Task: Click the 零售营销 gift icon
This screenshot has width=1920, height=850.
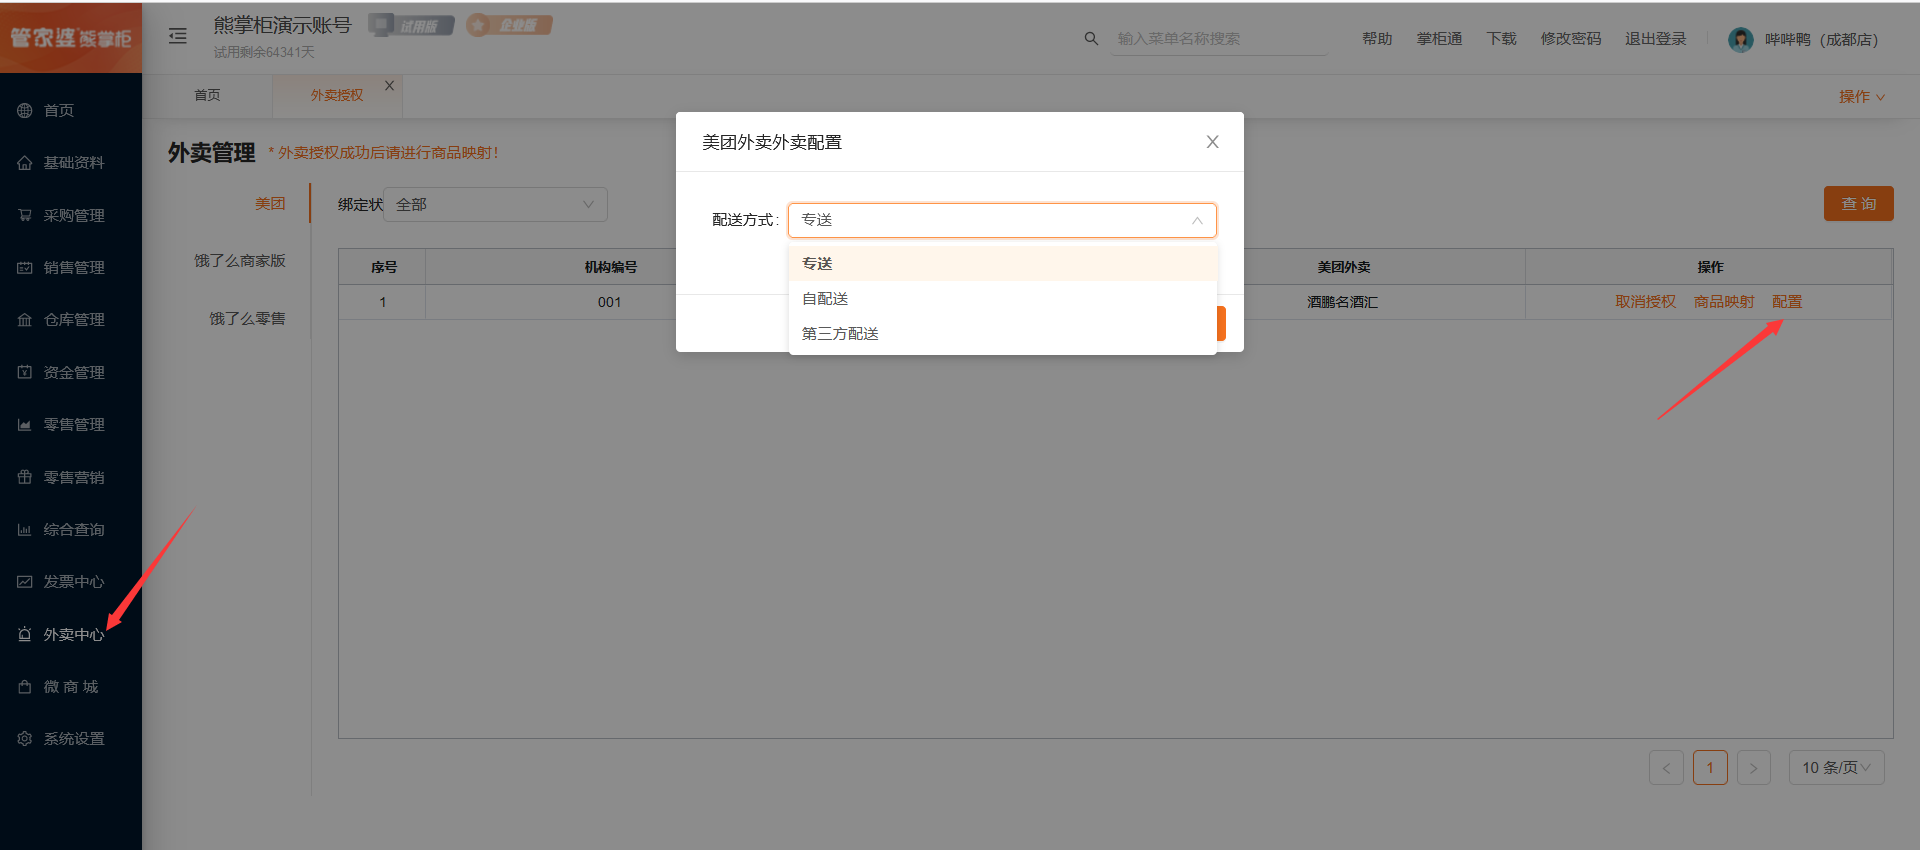Action: pyautogui.click(x=25, y=477)
